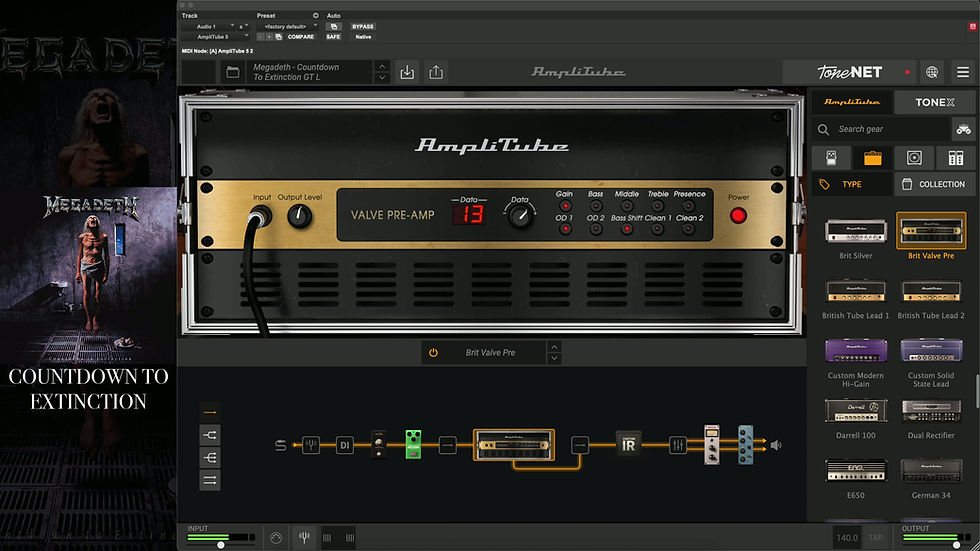
Task: Select the green overdrive pedal in chain
Action: (413, 445)
